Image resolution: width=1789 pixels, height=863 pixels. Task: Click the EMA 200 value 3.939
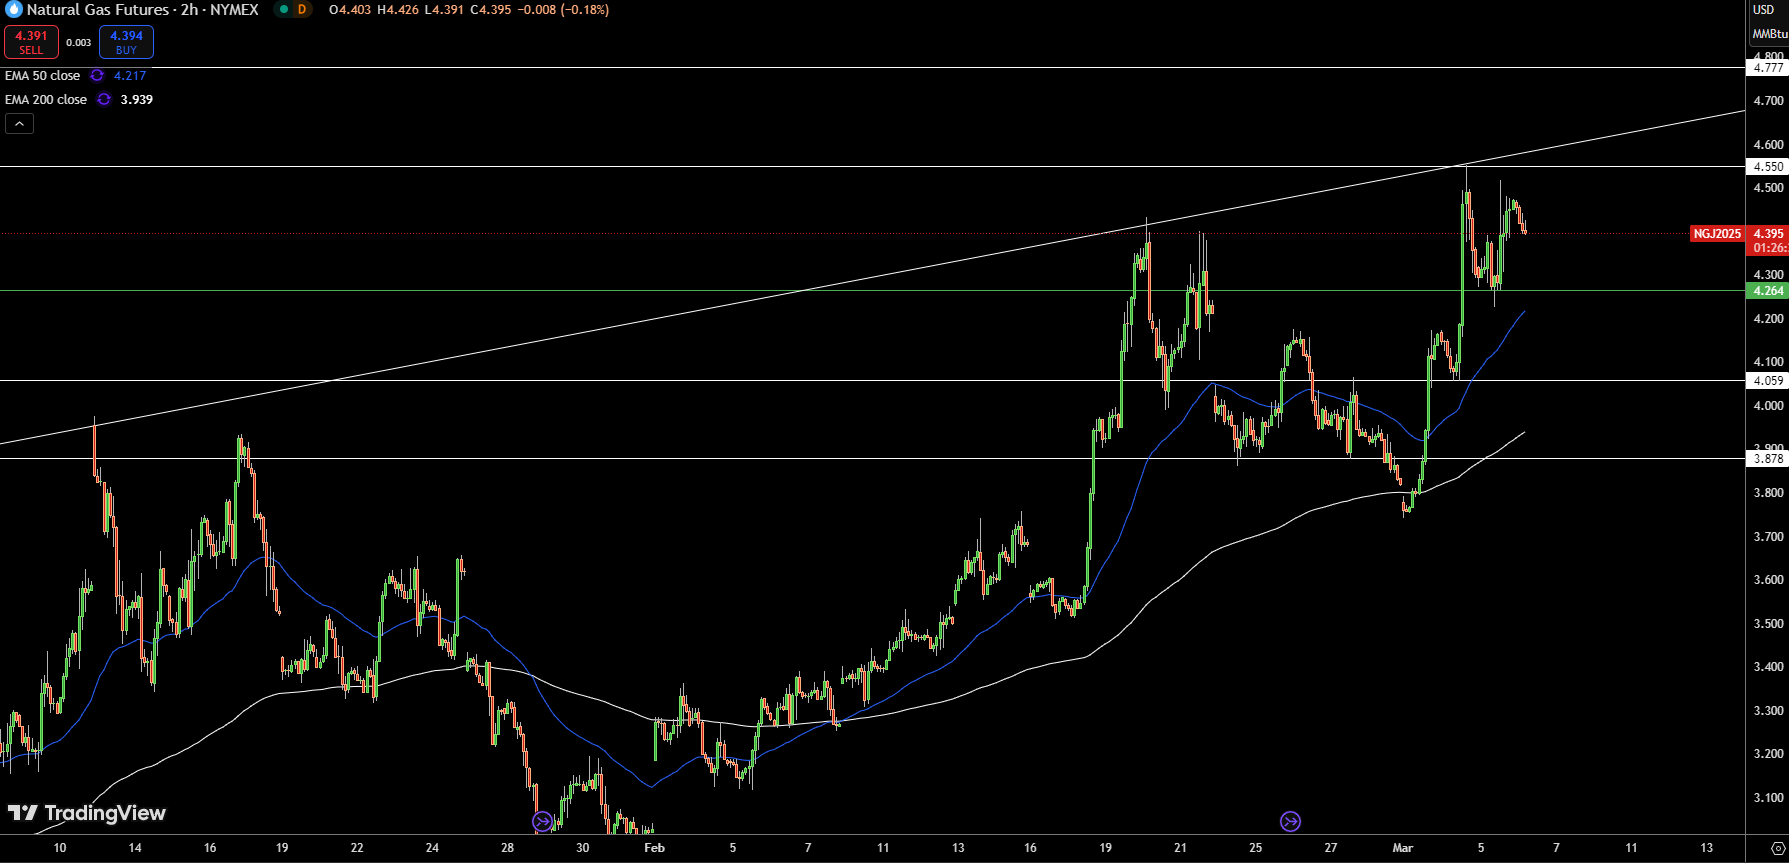tap(137, 100)
